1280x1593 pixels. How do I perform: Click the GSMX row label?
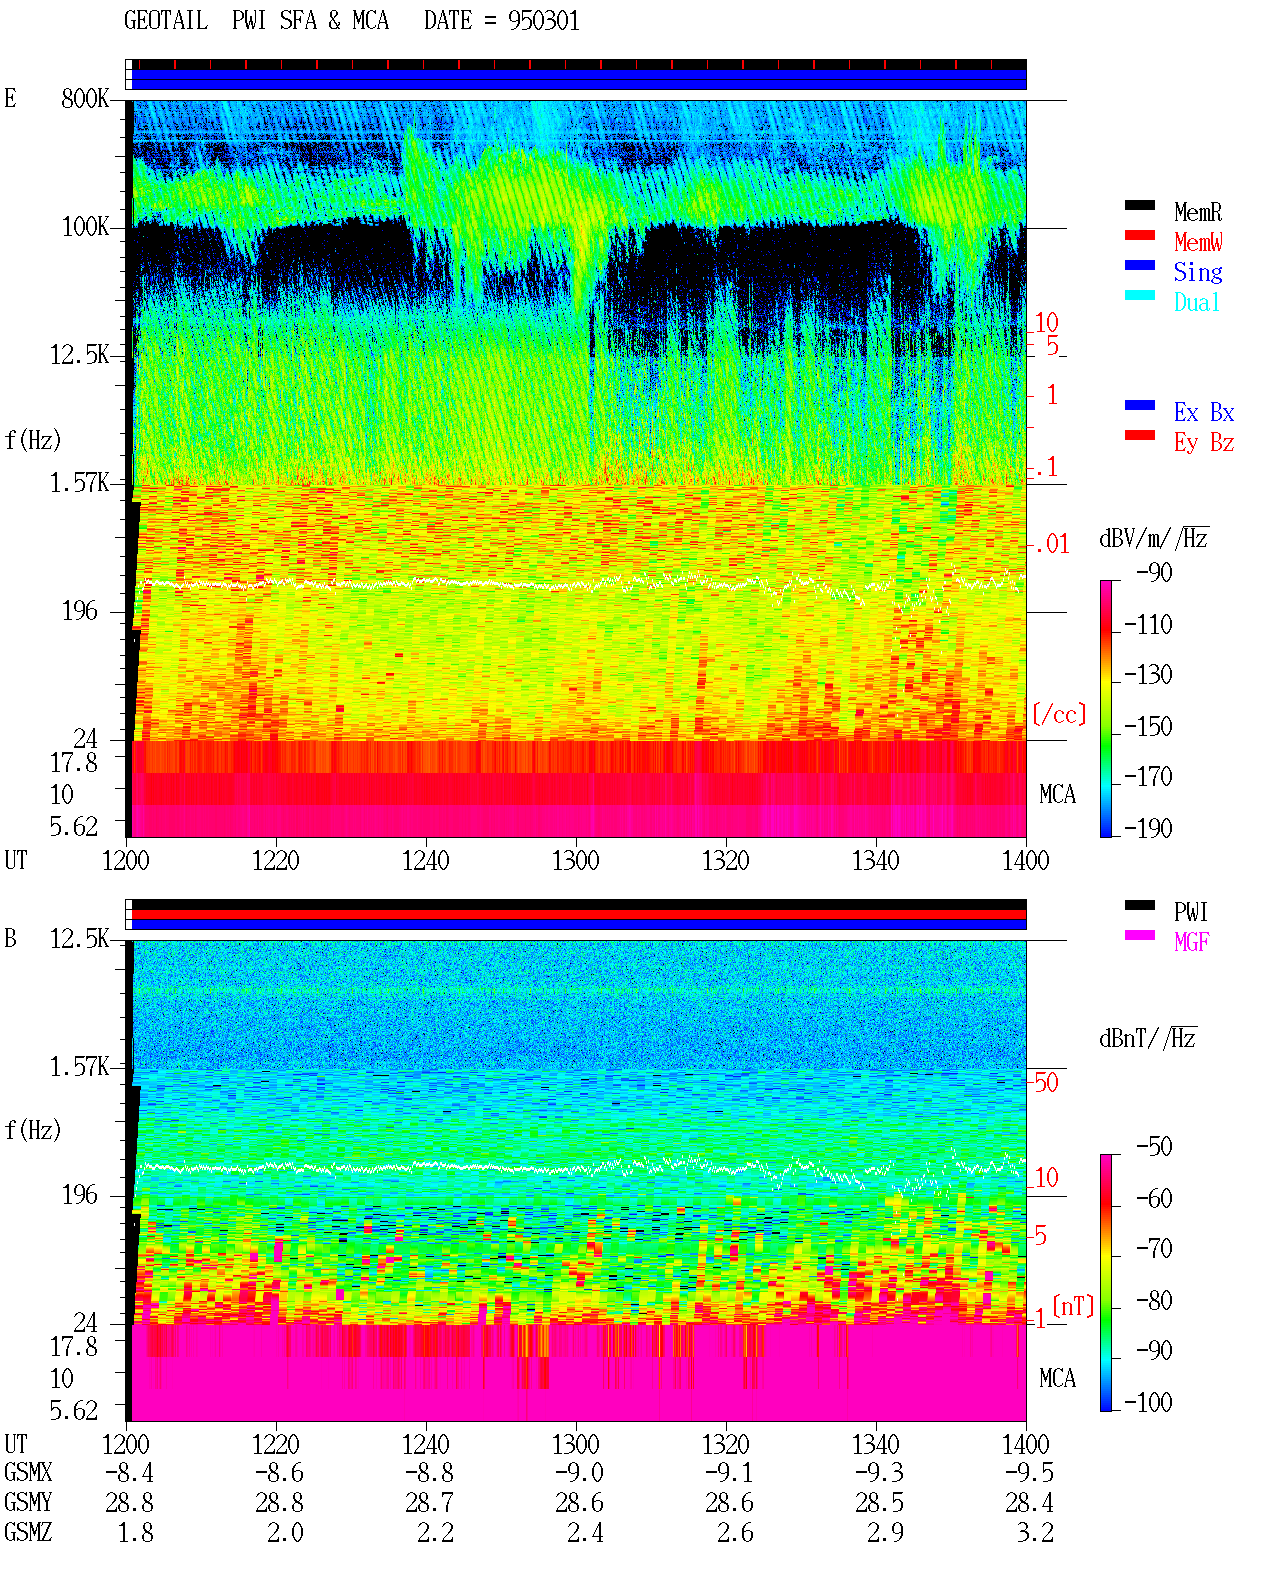point(28,1473)
